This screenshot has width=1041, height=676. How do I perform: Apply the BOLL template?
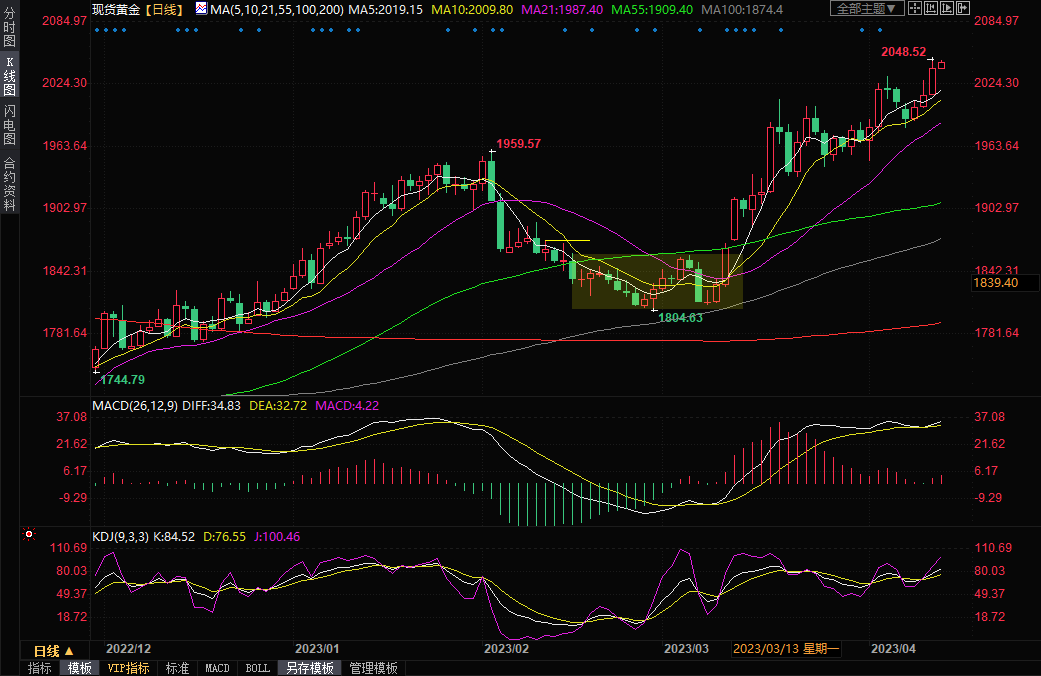pos(257,668)
